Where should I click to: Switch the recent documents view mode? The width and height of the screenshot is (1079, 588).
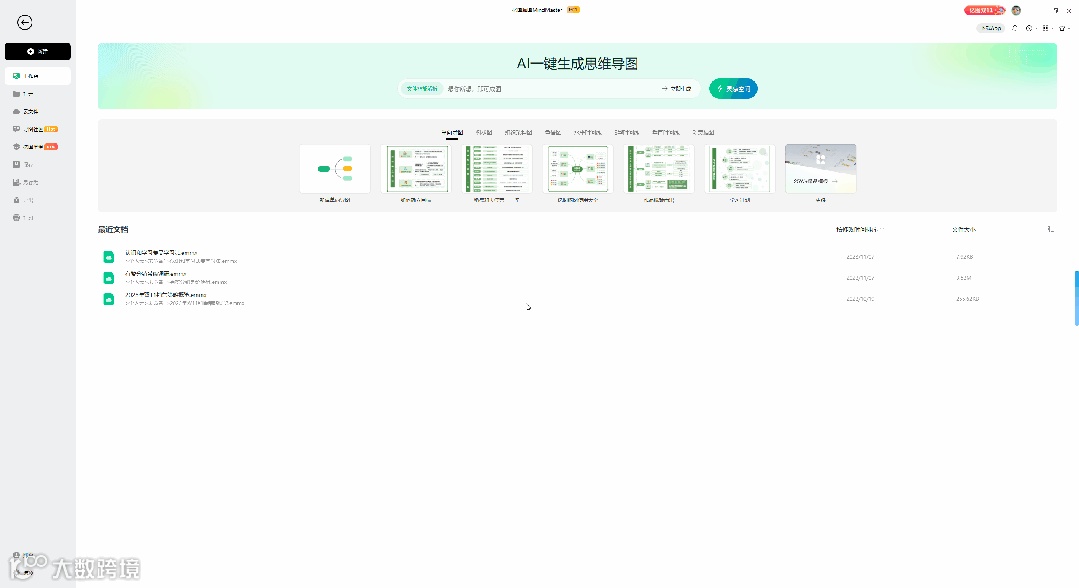click(x=1049, y=229)
